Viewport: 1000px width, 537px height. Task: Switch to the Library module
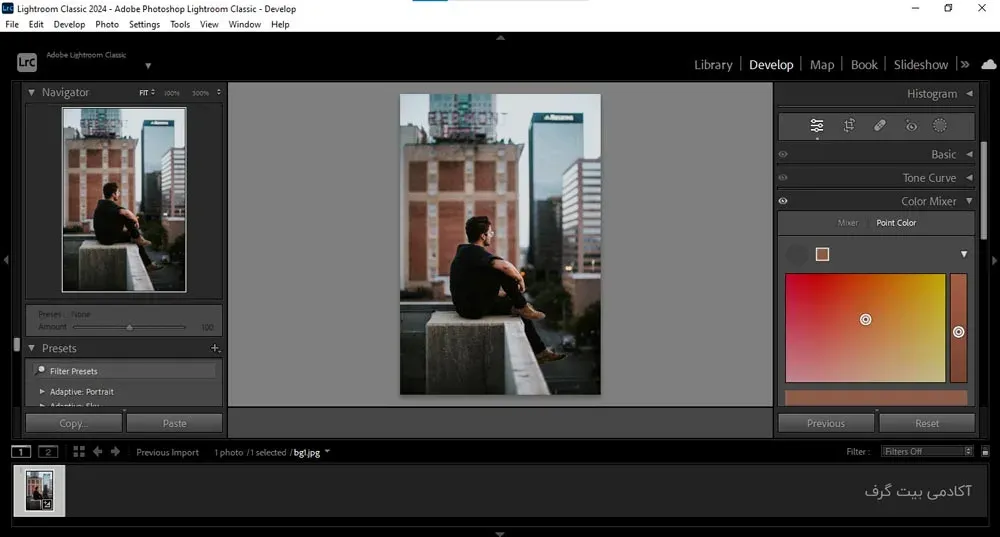pos(713,64)
